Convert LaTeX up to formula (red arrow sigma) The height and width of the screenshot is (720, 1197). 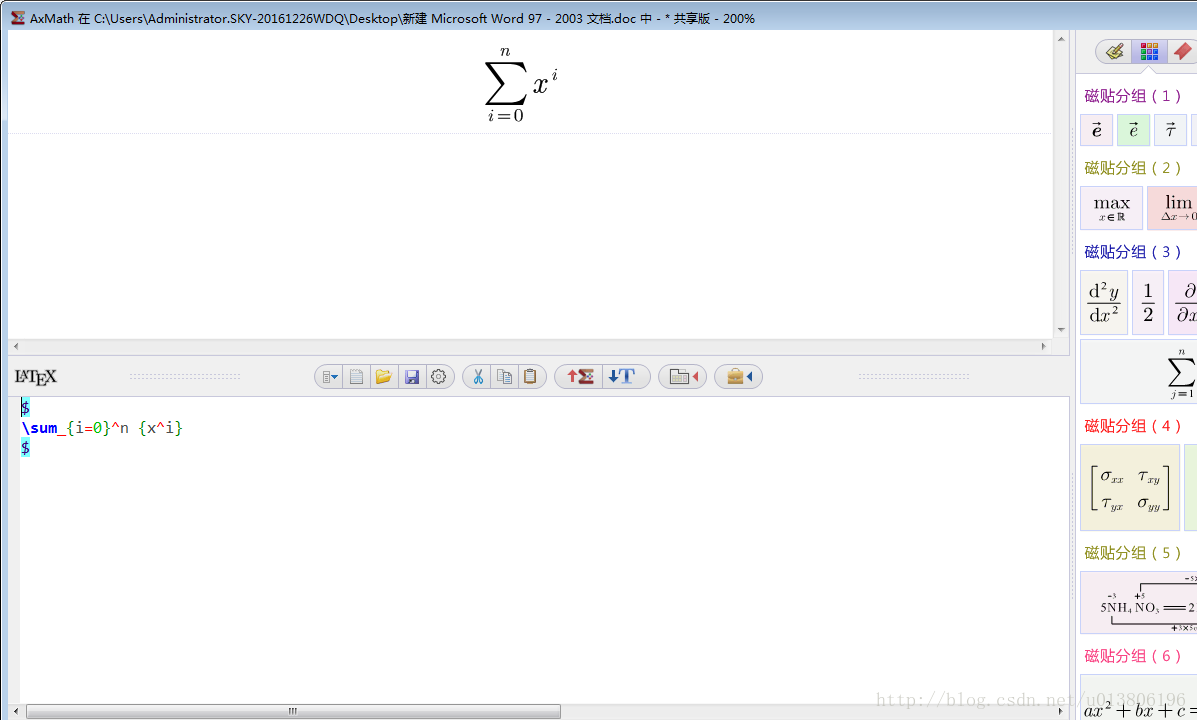pos(579,376)
